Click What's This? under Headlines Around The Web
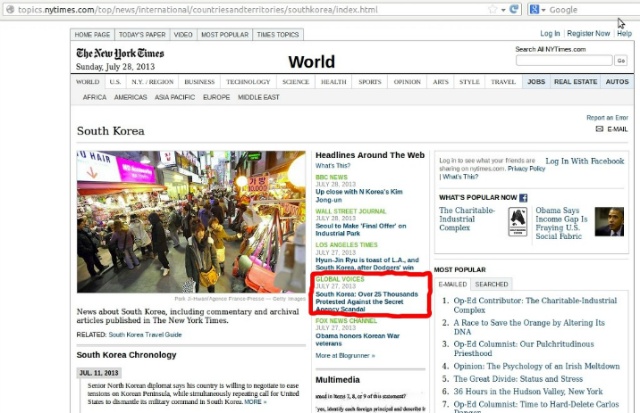Viewport: 640px width, 413px height. [333, 166]
